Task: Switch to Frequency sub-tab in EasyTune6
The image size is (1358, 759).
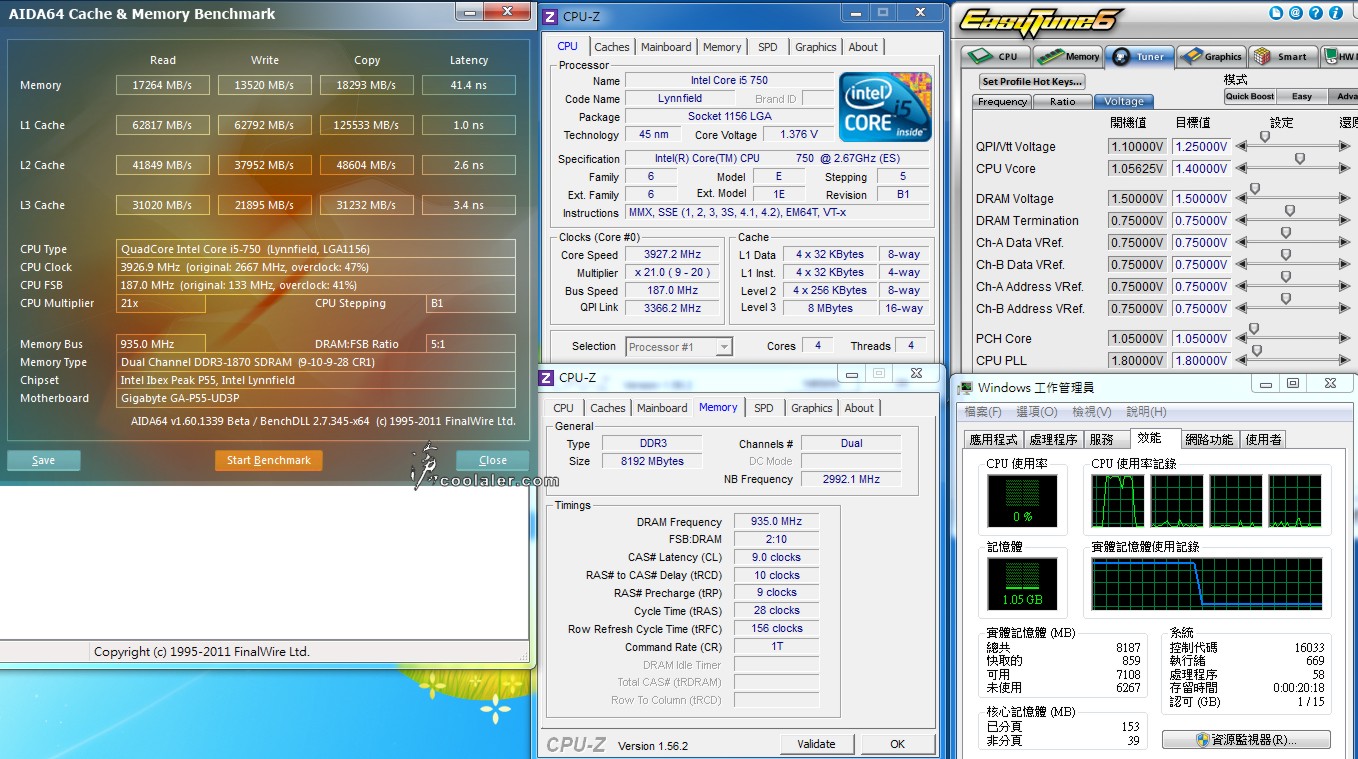Action: [x=1002, y=102]
